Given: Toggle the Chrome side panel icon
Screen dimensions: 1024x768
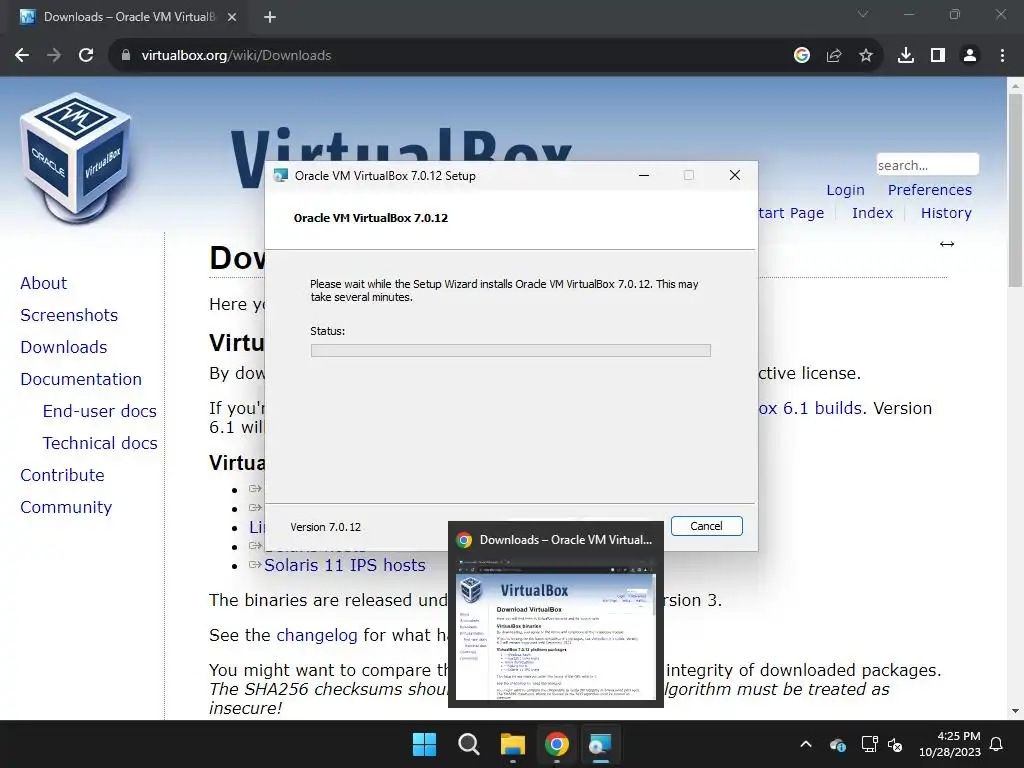Looking at the screenshot, I should [x=938, y=56].
